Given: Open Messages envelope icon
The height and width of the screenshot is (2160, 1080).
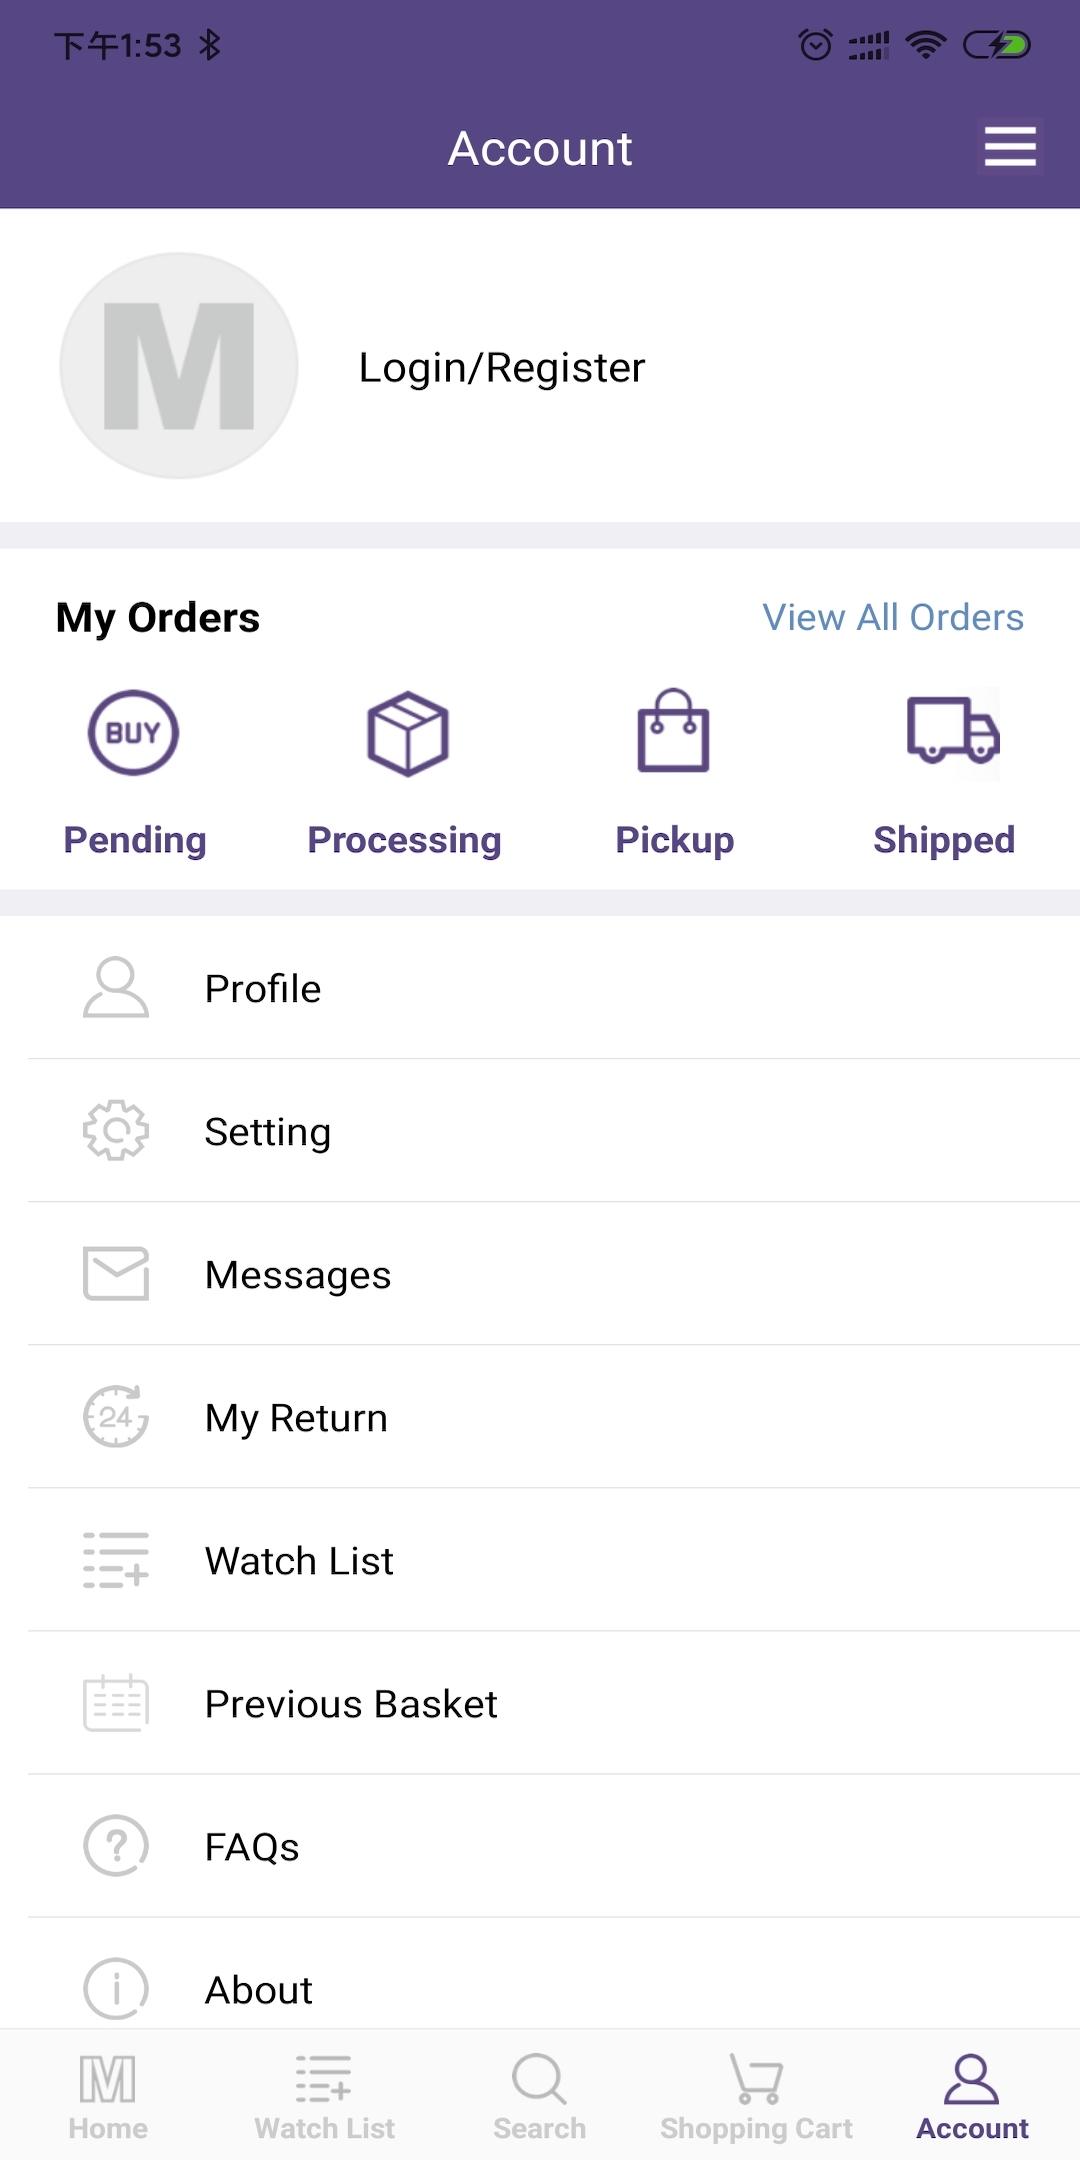Looking at the screenshot, I should pos(116,1274).
